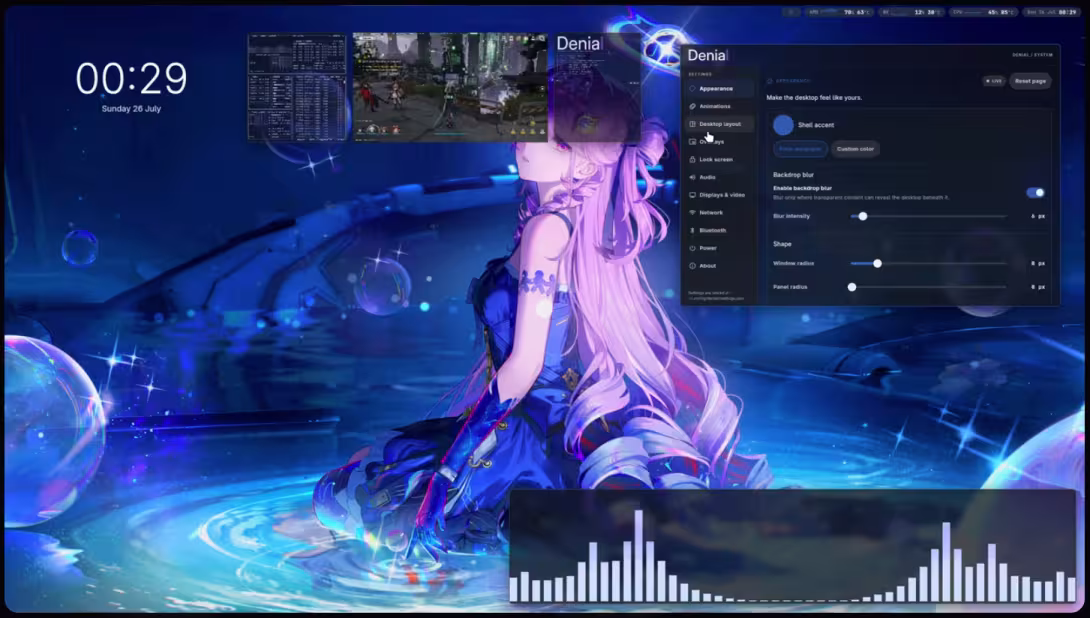Click the 'SETTINGS' sidebar heading
Screen dimensions: 1090x618
700,74
